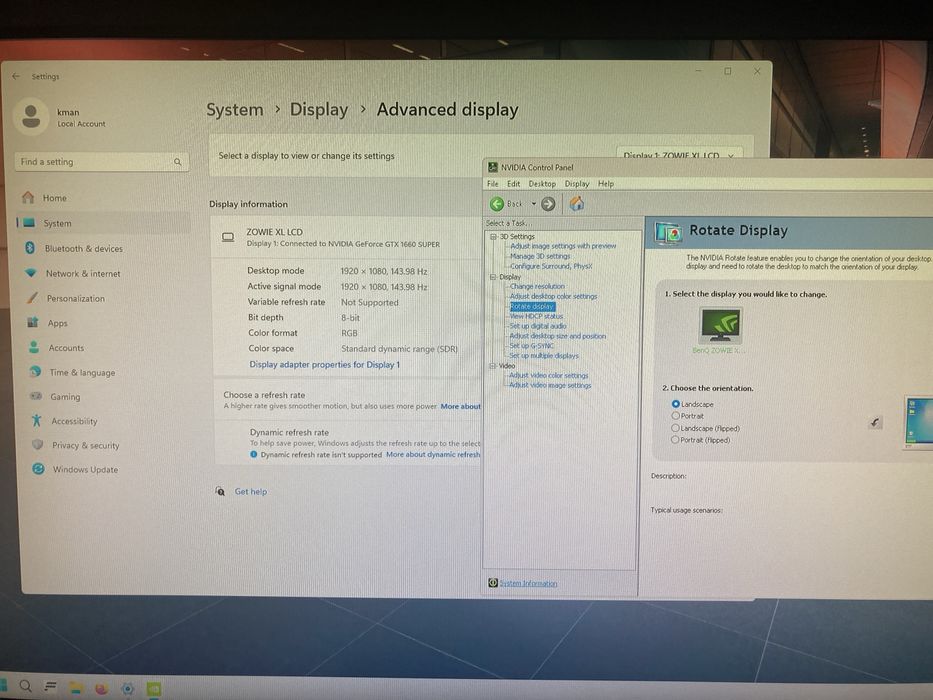Screen dimensions: 933x700
Task: Open the NVIDIA Help menu
Action: (x=606, y=184)
